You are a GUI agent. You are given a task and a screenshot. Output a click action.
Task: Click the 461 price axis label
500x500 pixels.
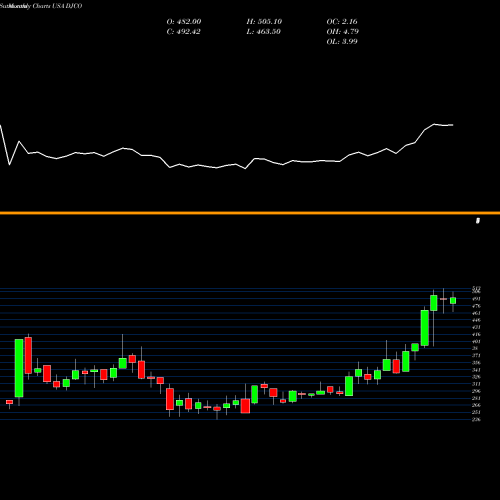[x=476, y=313]
